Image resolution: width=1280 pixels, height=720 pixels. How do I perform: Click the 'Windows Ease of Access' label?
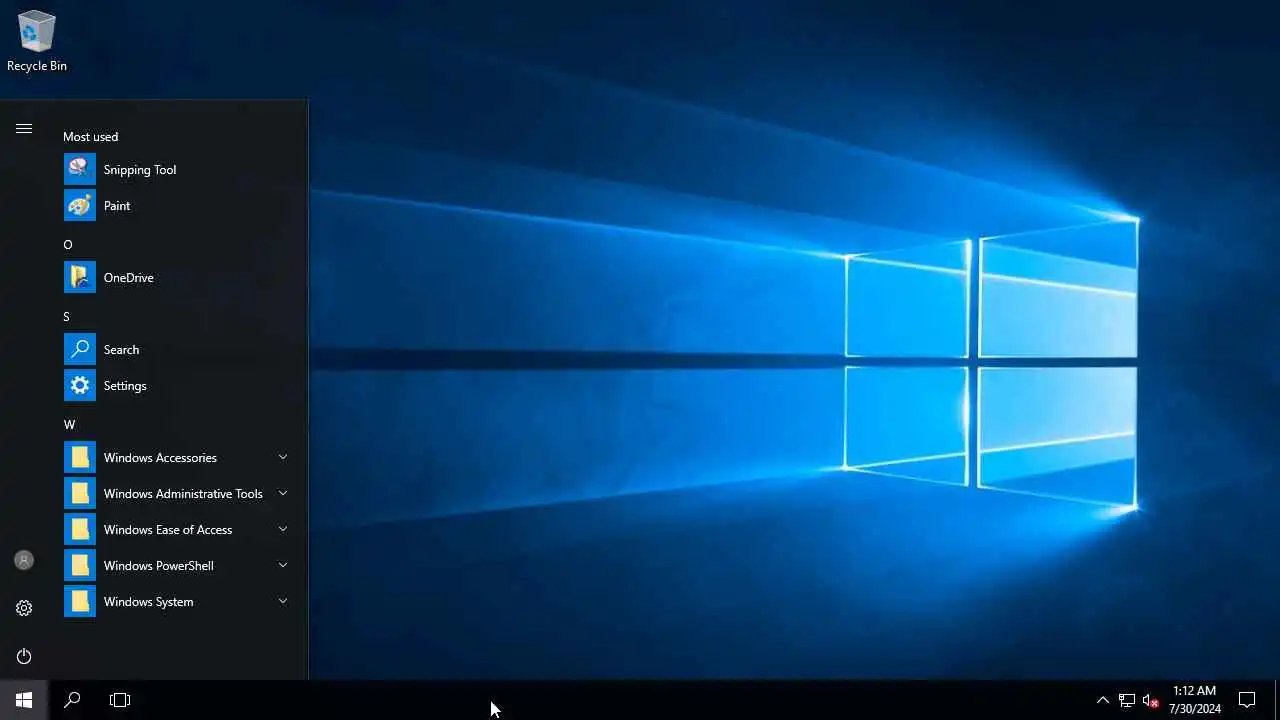[168, 530]
